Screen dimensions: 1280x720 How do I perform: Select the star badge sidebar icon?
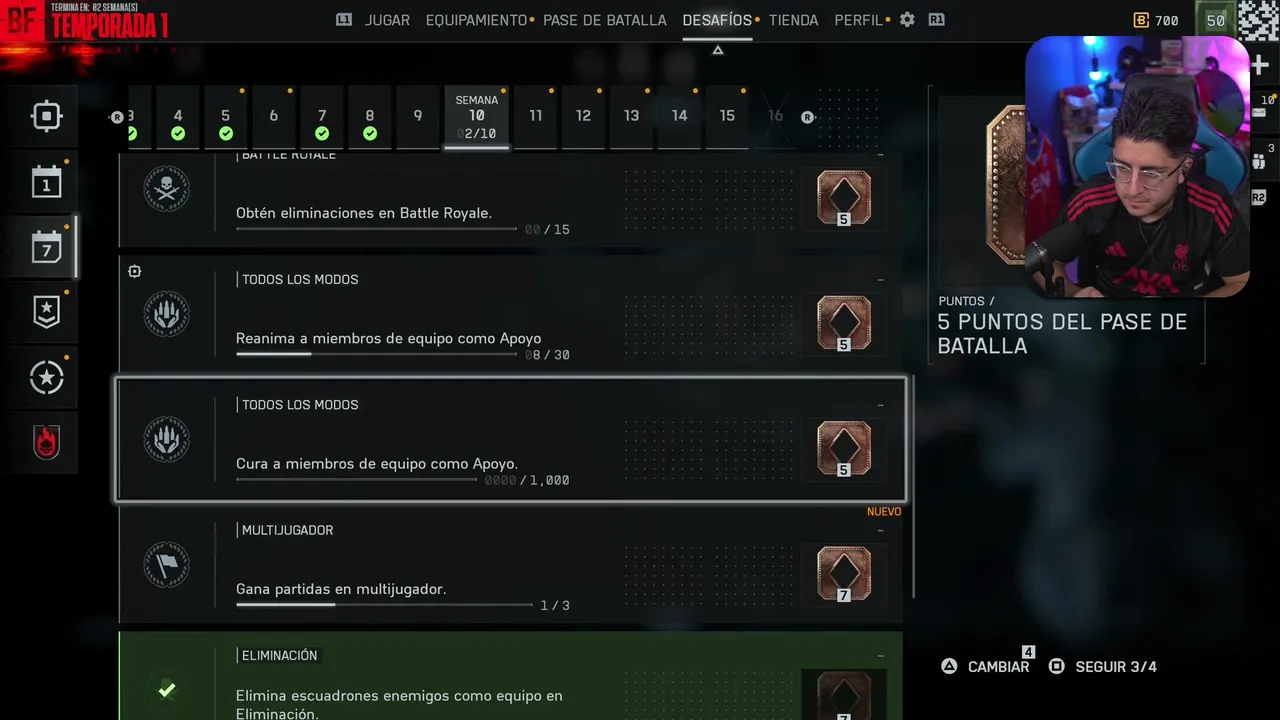pyautogui.click(x=46, y=312)
